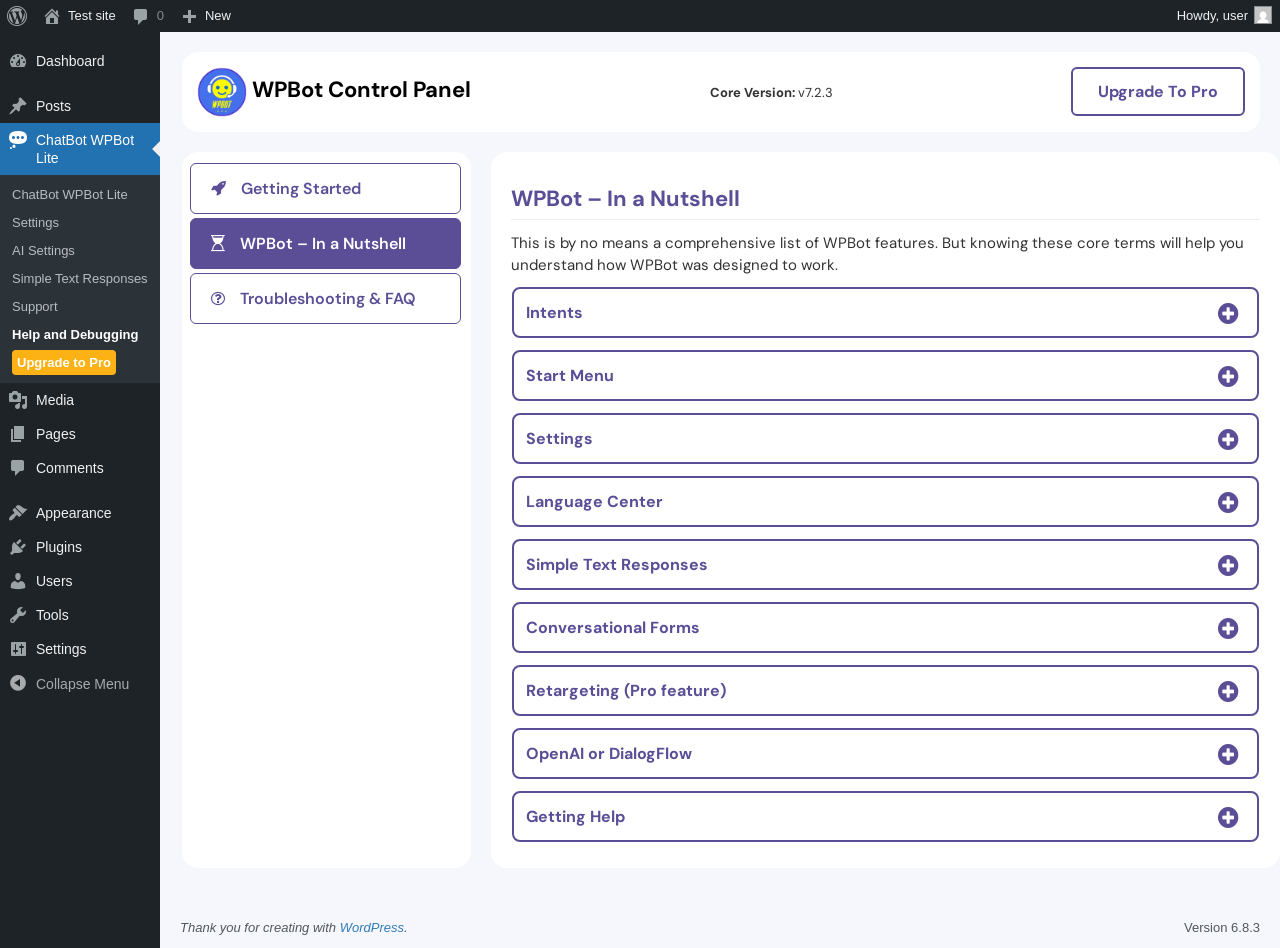Viewport: 1280px width, 948px height.
Task: Open AI Settings in the sidebar submenu
Action: pos(43,250)
